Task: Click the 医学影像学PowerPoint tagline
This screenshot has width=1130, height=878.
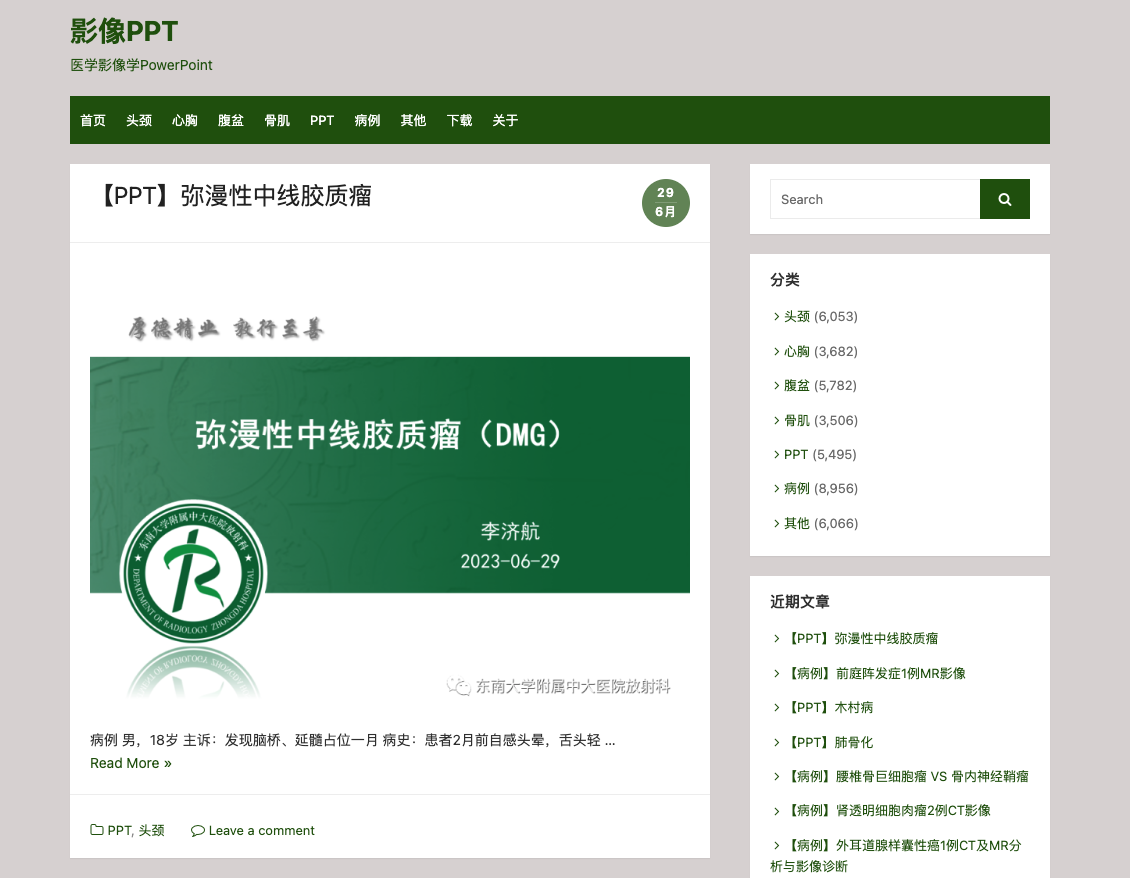Action: point(141,65)
